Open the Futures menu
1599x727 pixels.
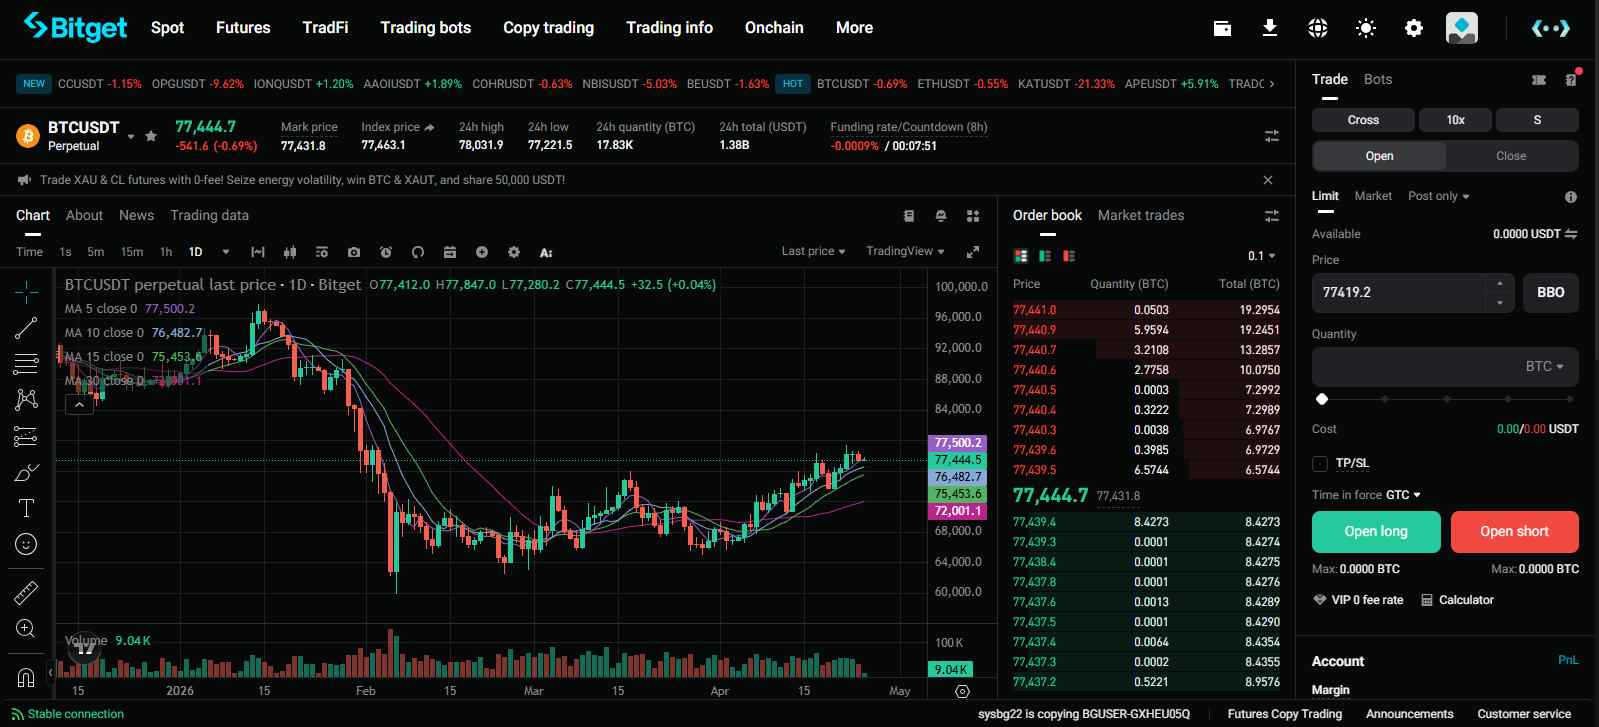[x=243, y=28]
